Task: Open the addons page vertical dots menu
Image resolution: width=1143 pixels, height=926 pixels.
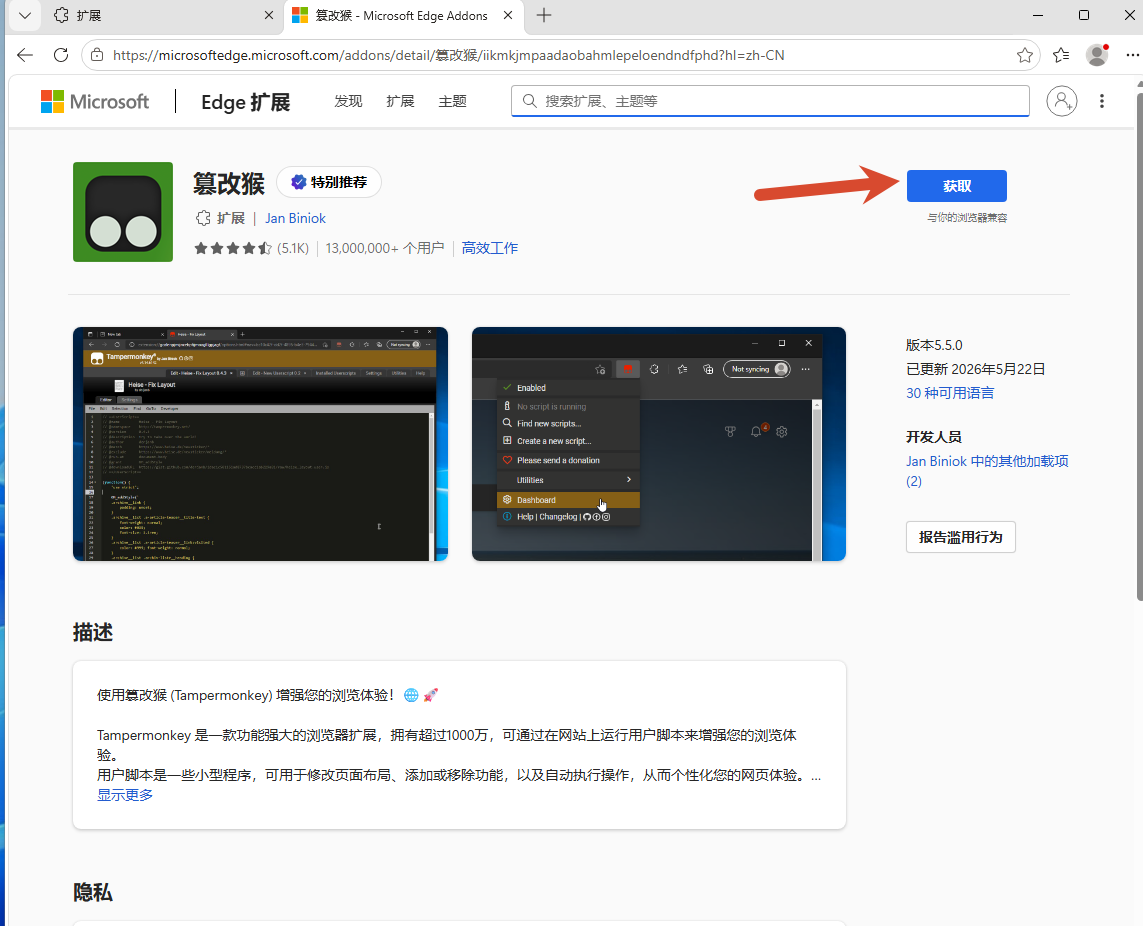Action: pyautogui.click(x=1101, y=101)
